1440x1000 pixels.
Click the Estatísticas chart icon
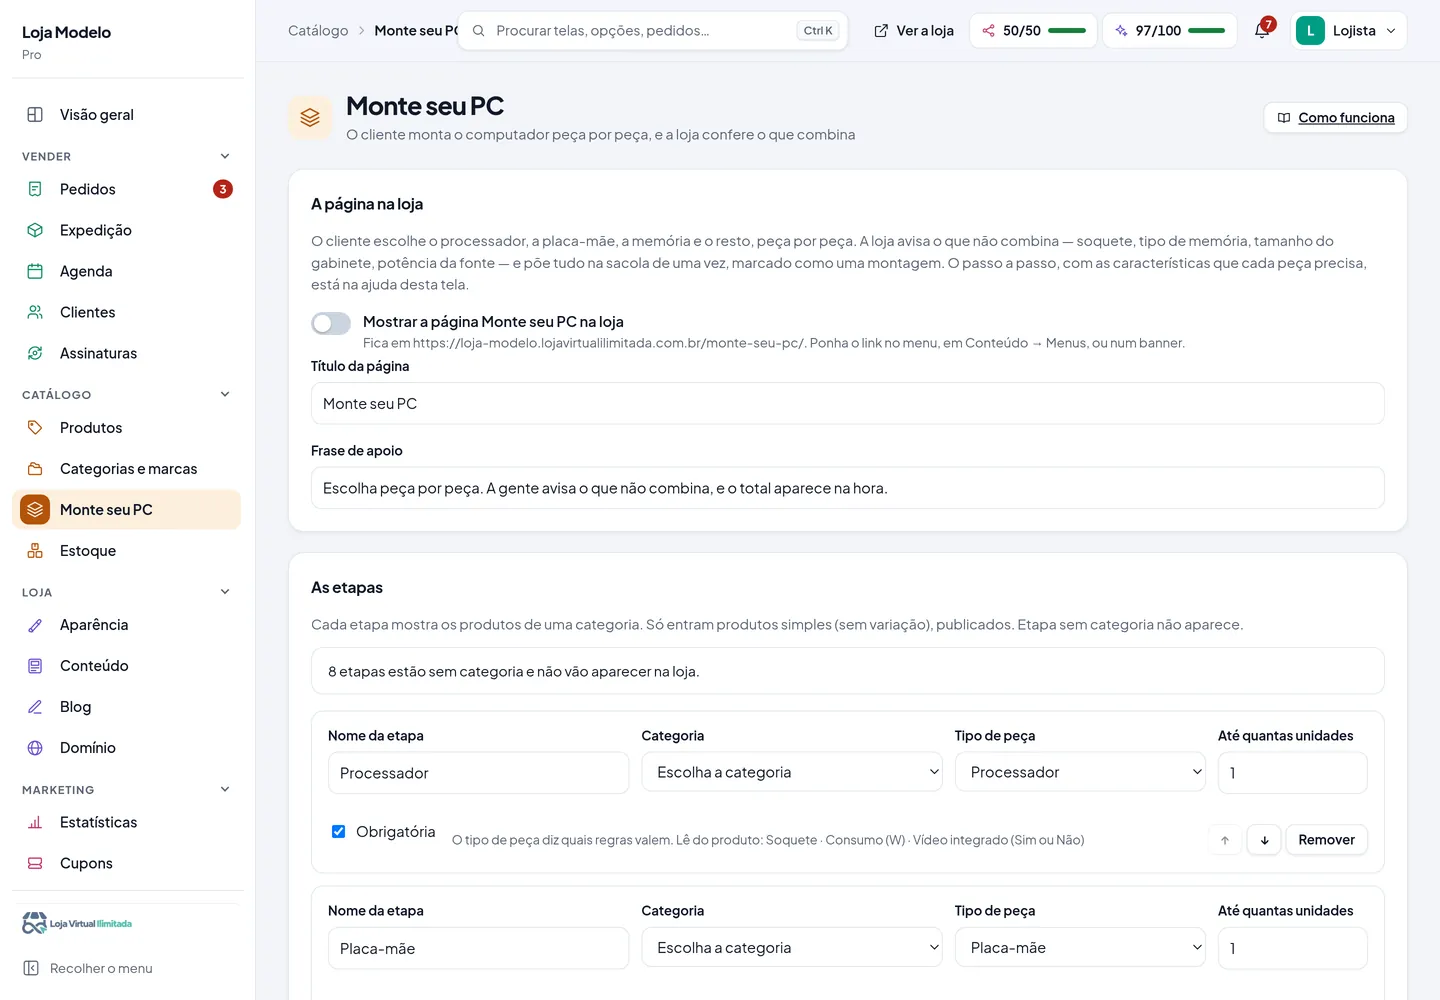pyautogui.click(x=35, y=822)
